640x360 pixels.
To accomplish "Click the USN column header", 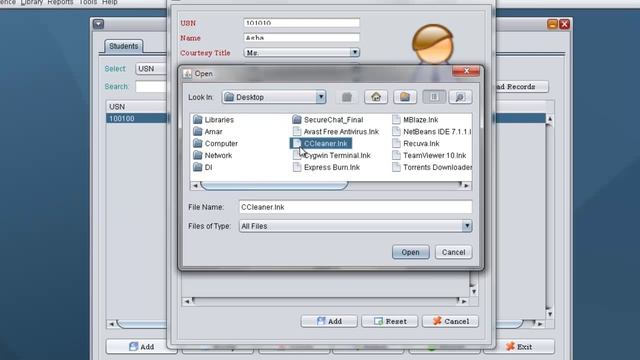I will click(x=137, y=107).
